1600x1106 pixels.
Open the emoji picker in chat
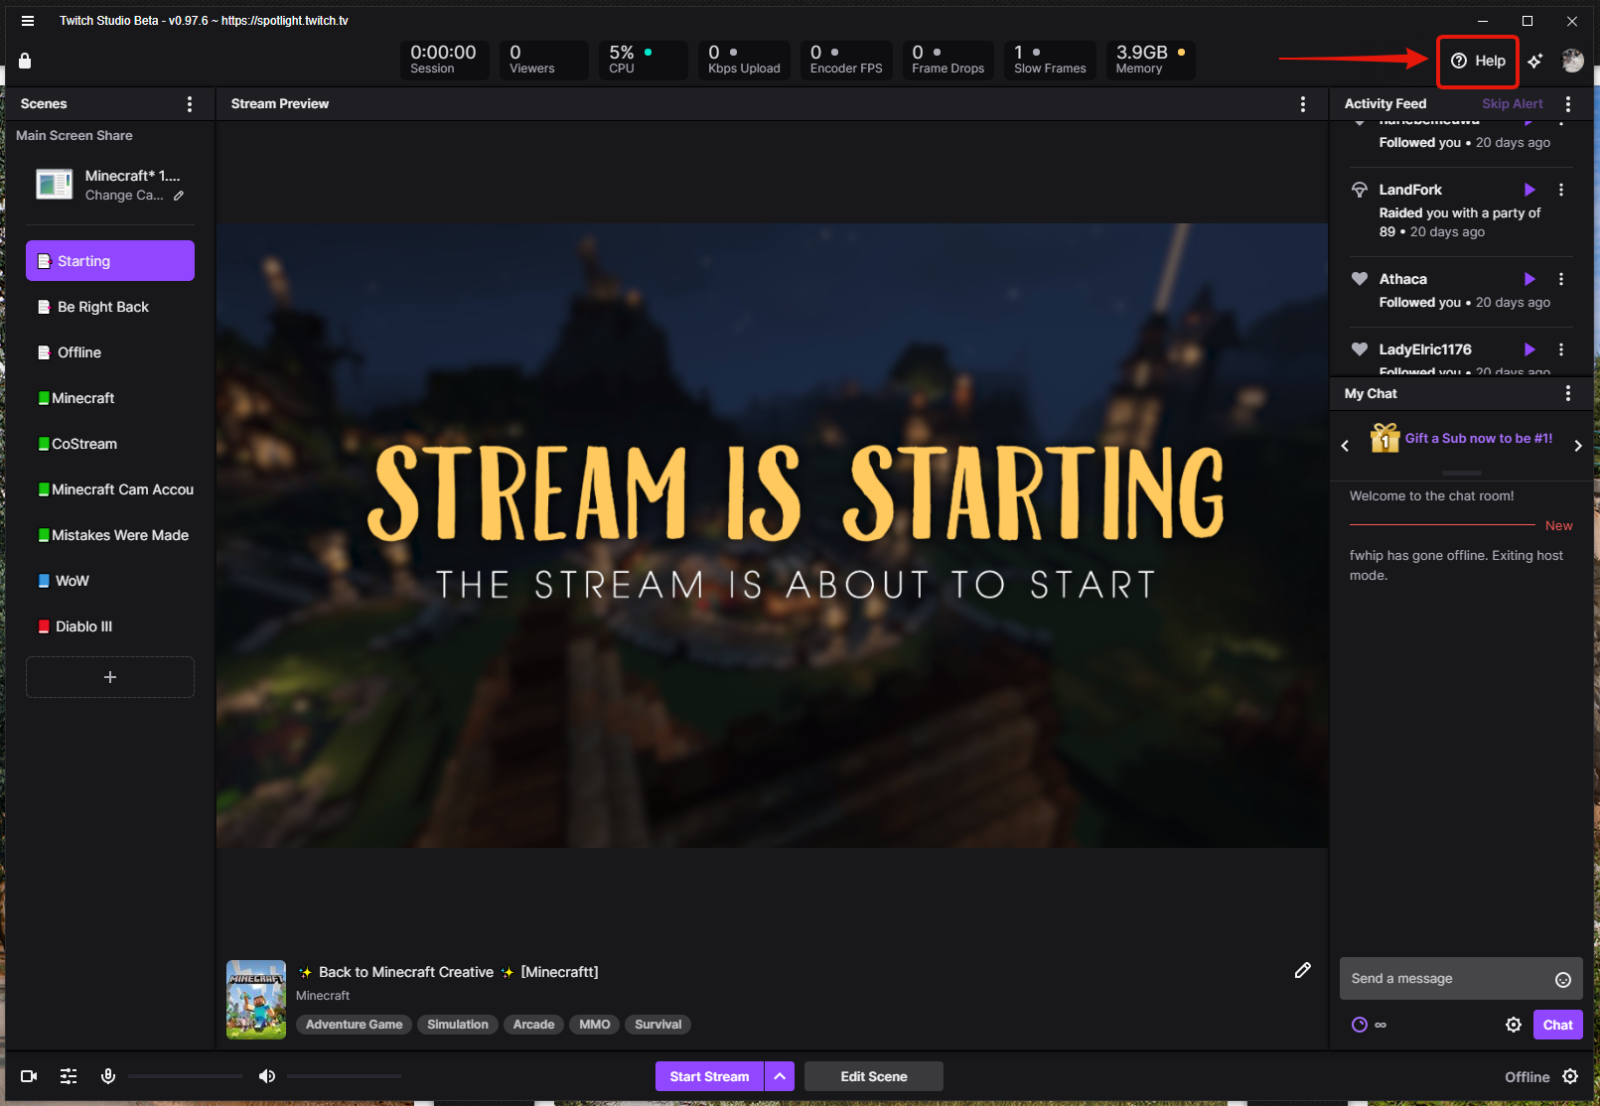point(1563,980)
